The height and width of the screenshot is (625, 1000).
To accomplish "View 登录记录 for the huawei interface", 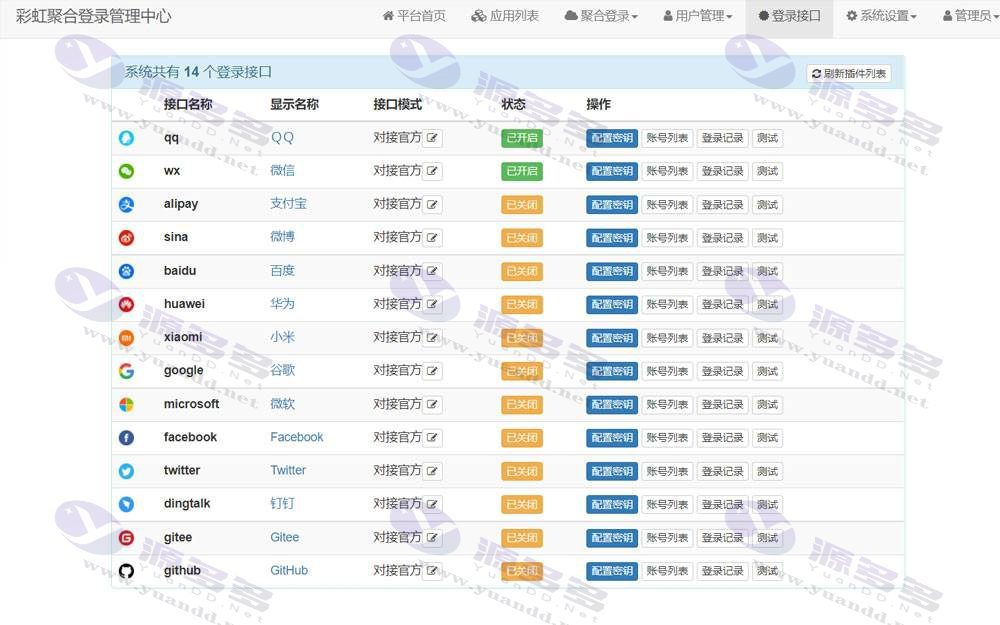I will coord(723,304).
